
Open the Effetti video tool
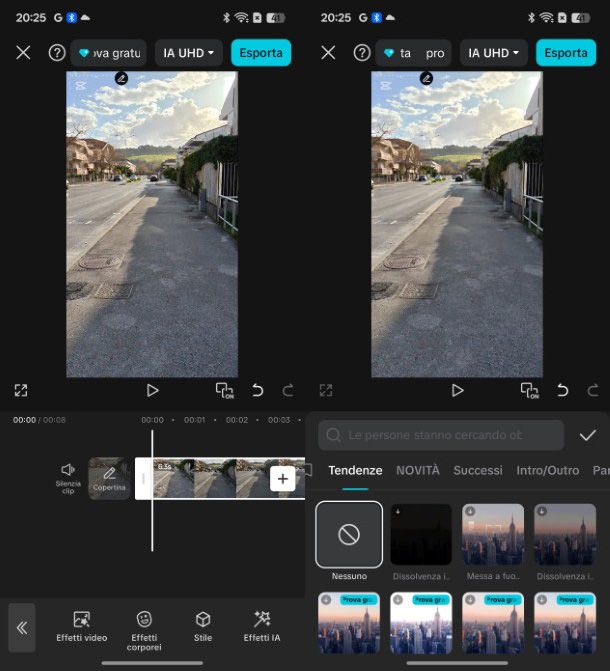click(82, 626)
